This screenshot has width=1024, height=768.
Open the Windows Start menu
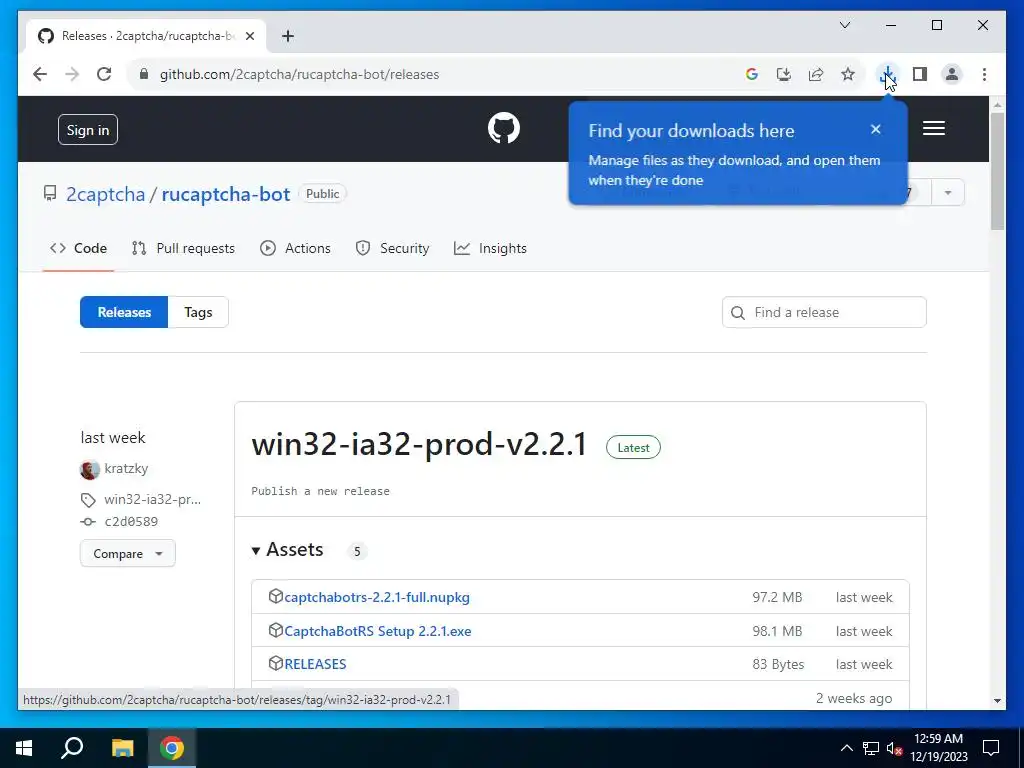tap(24, 748)
